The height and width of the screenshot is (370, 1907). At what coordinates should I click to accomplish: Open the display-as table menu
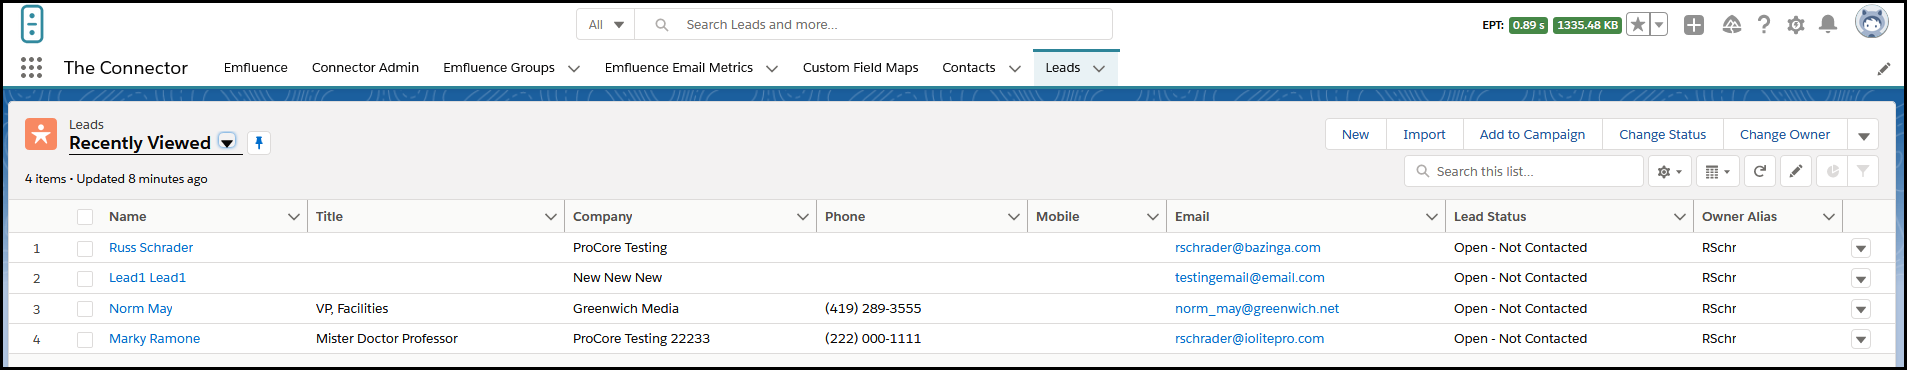click(1717, 172)
